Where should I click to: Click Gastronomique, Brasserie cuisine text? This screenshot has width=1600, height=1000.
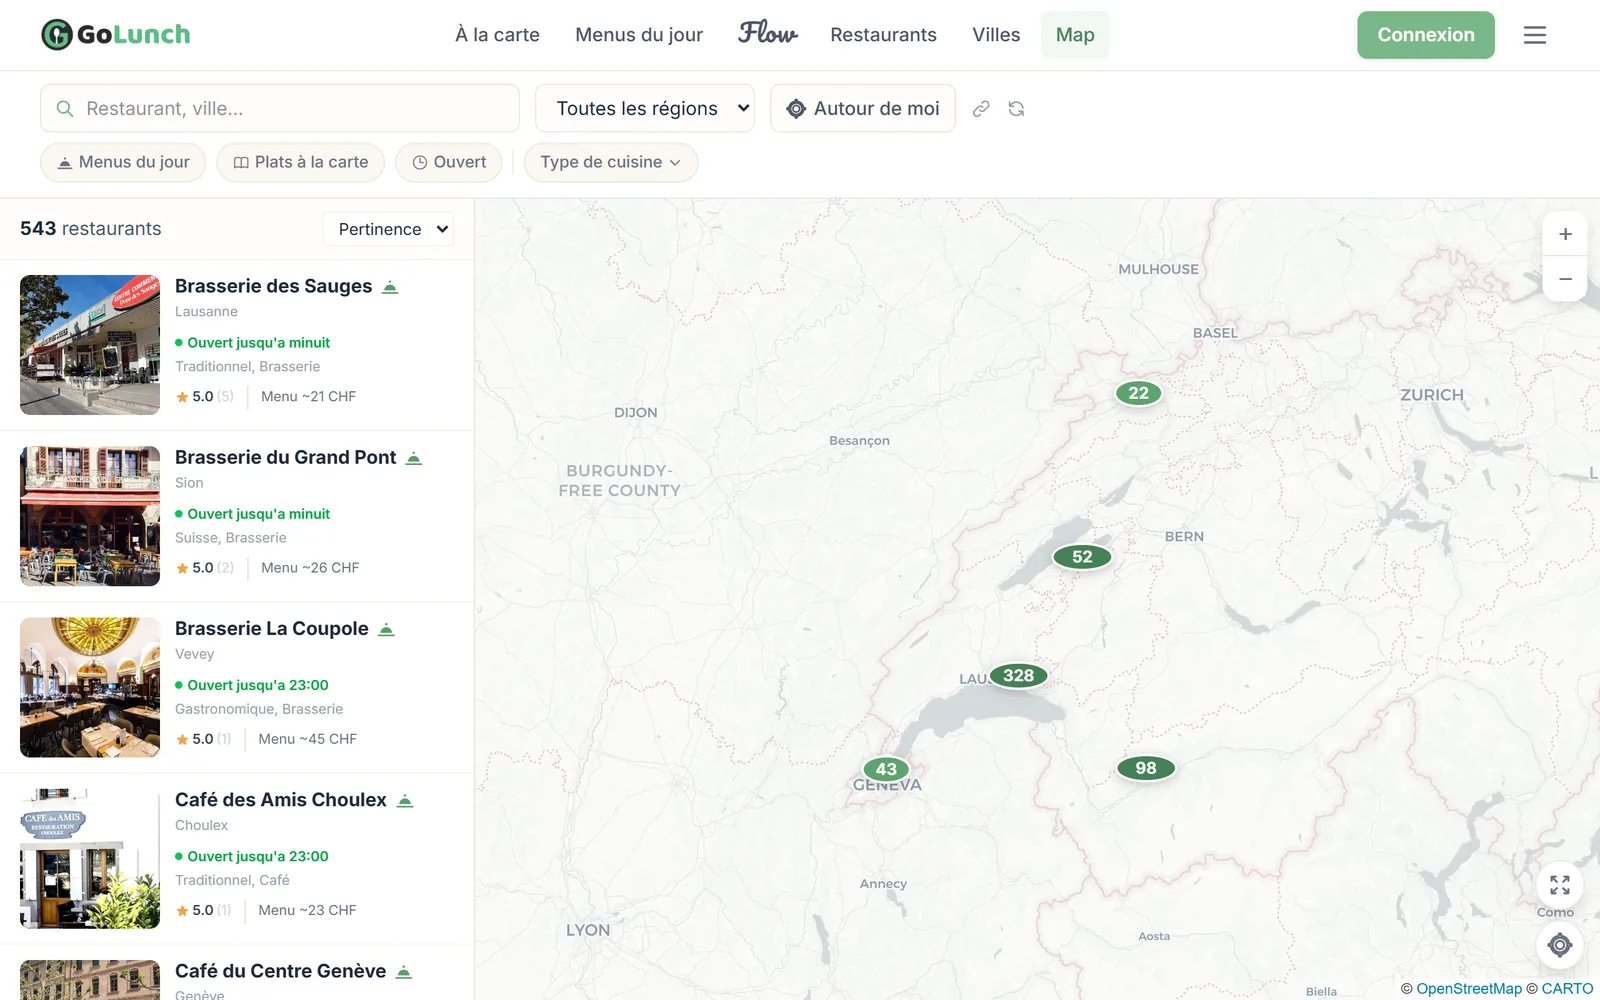pyautogui.click(x=259, y=709)
